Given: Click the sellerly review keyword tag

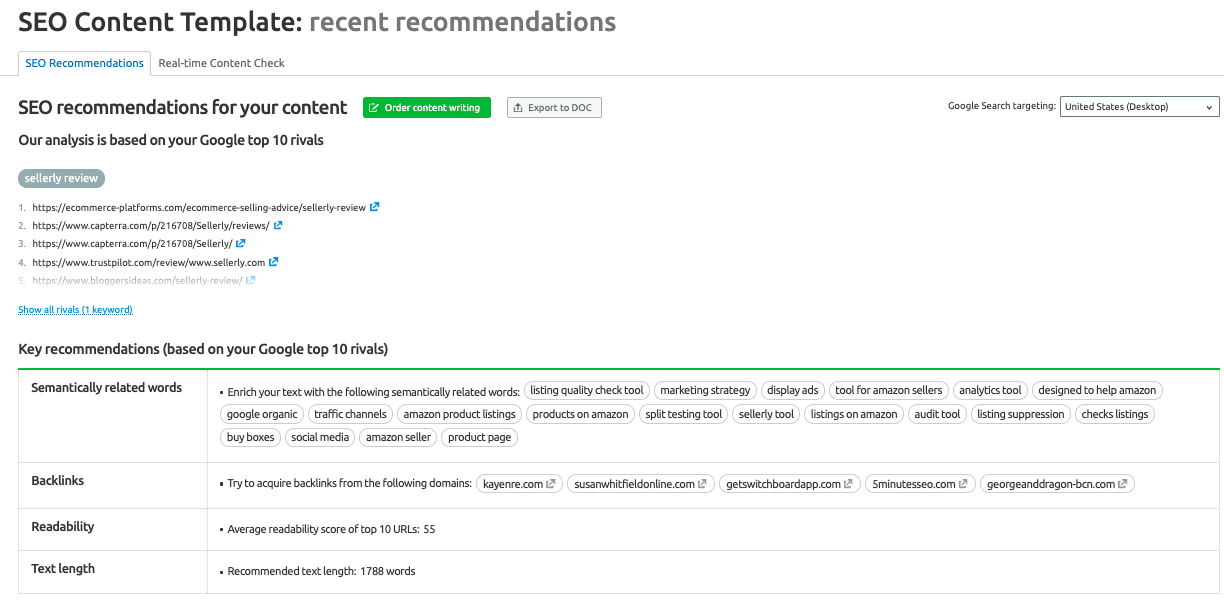Looking at the screenshot, I should 61,178.
